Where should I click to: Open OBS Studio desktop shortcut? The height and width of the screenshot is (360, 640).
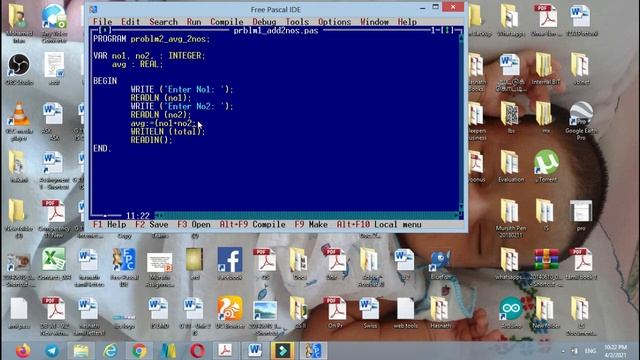[19, 69]
